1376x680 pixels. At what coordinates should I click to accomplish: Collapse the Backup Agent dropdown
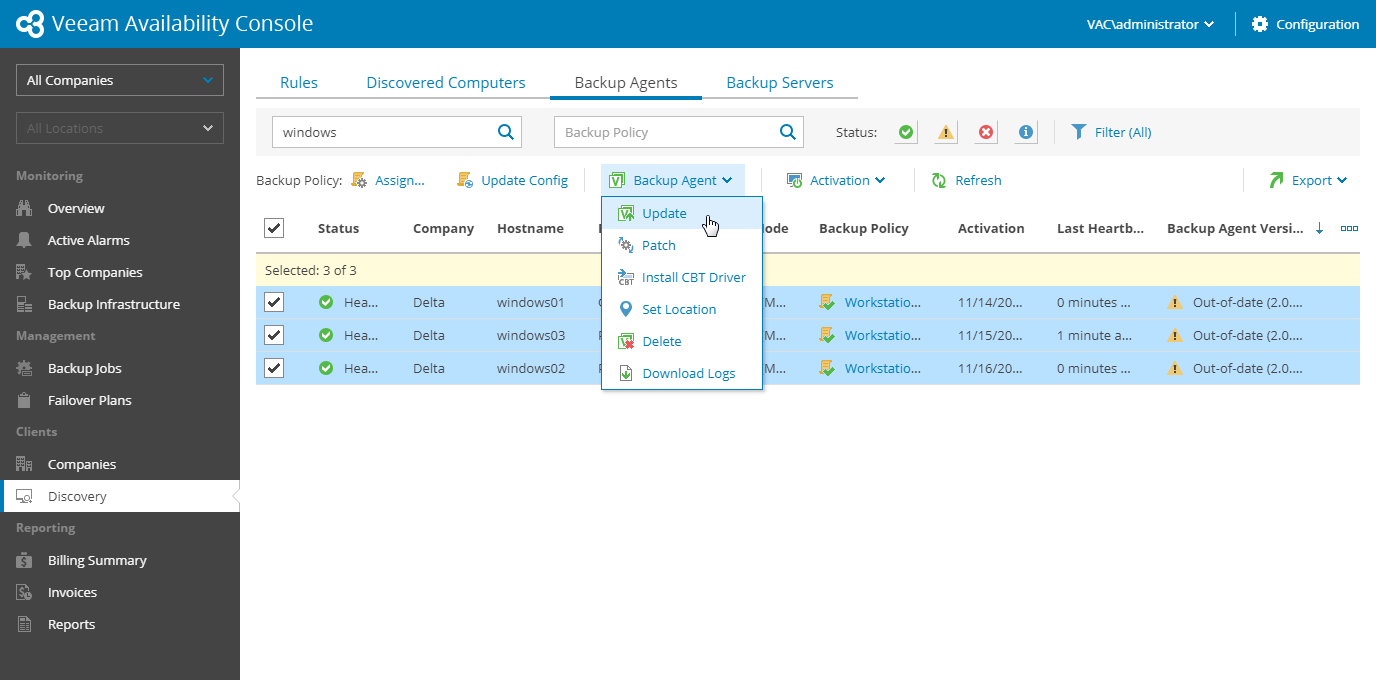tap(673, 180)
